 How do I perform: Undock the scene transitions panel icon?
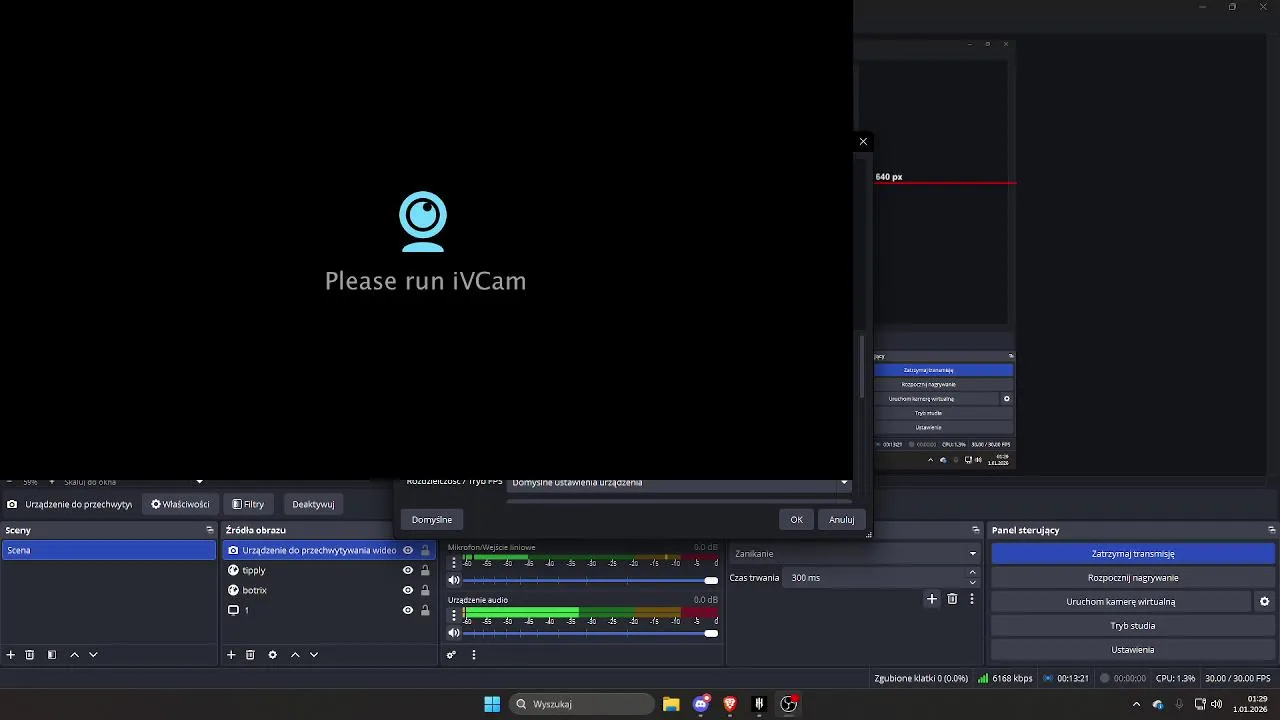click(x=976, y=530)
